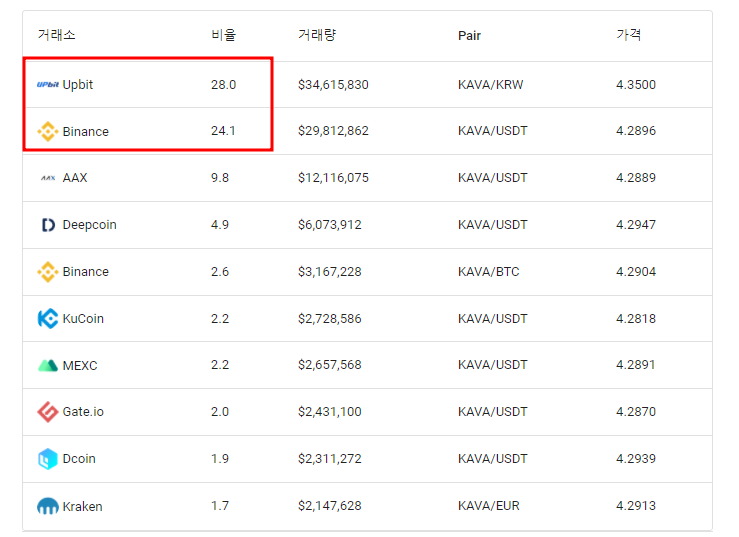The width and height of the screenshot is (739, 537).
Task: Click the 4.2939 price value
Action: click(636, 459)
